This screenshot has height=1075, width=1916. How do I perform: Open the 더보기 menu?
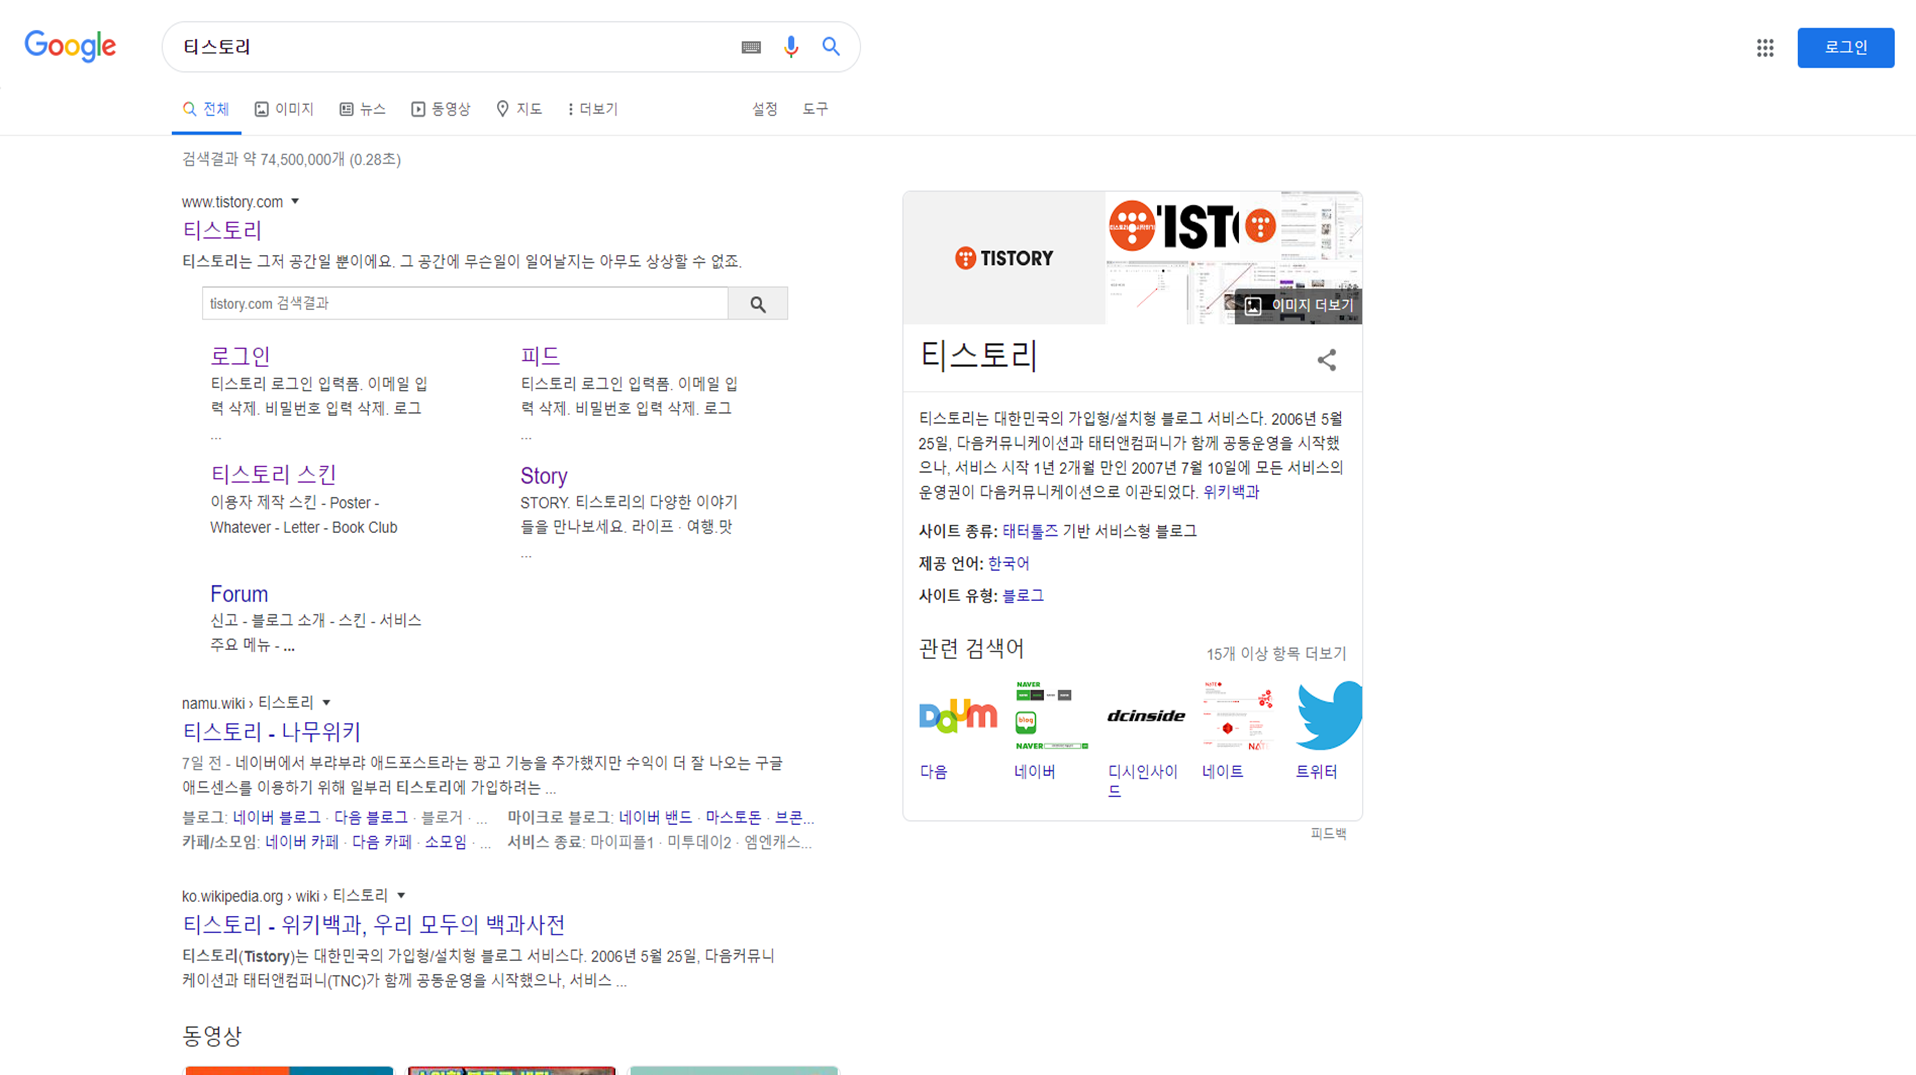[592, 109]
